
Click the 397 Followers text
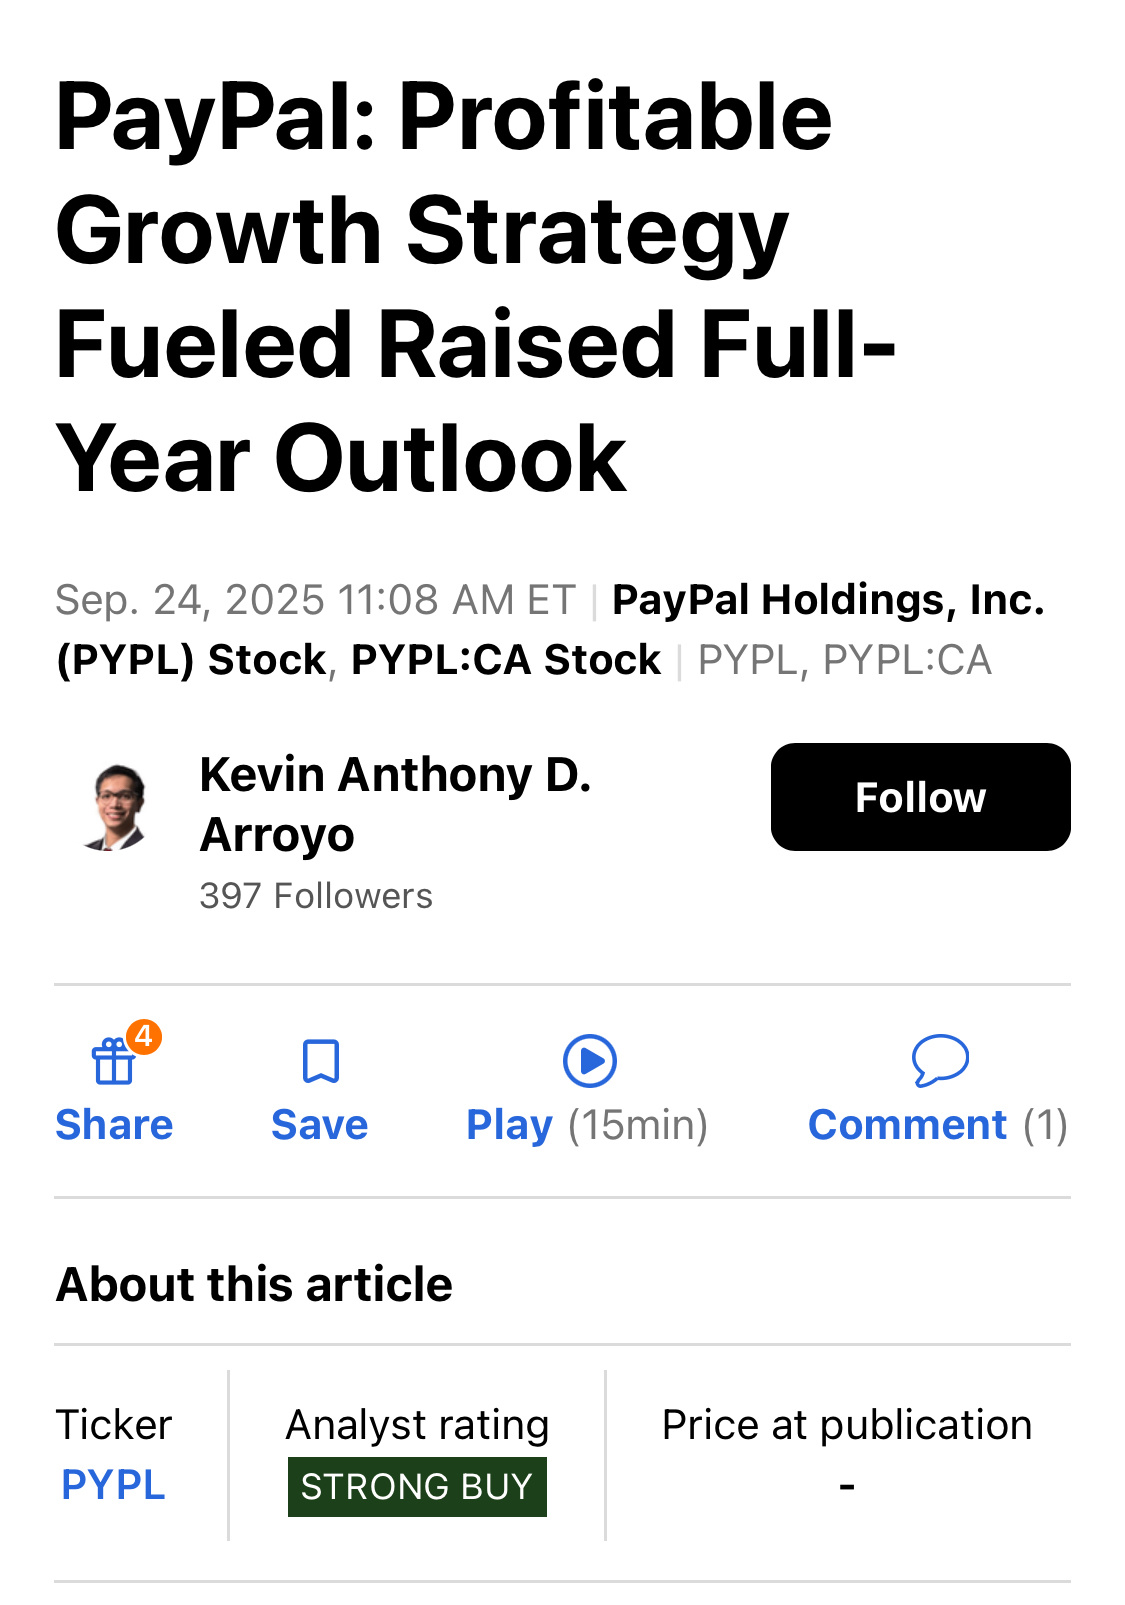(x=316, y=896)
